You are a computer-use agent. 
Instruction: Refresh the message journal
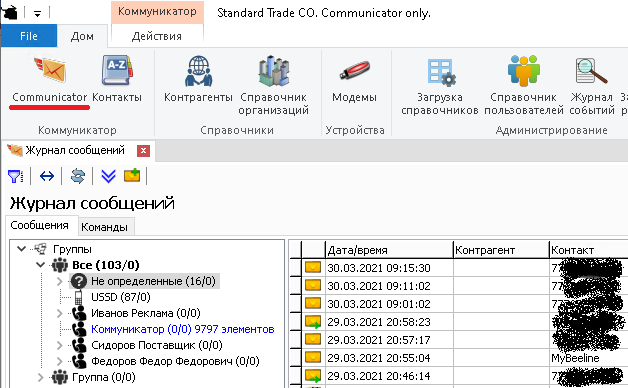tap(78, 176)
